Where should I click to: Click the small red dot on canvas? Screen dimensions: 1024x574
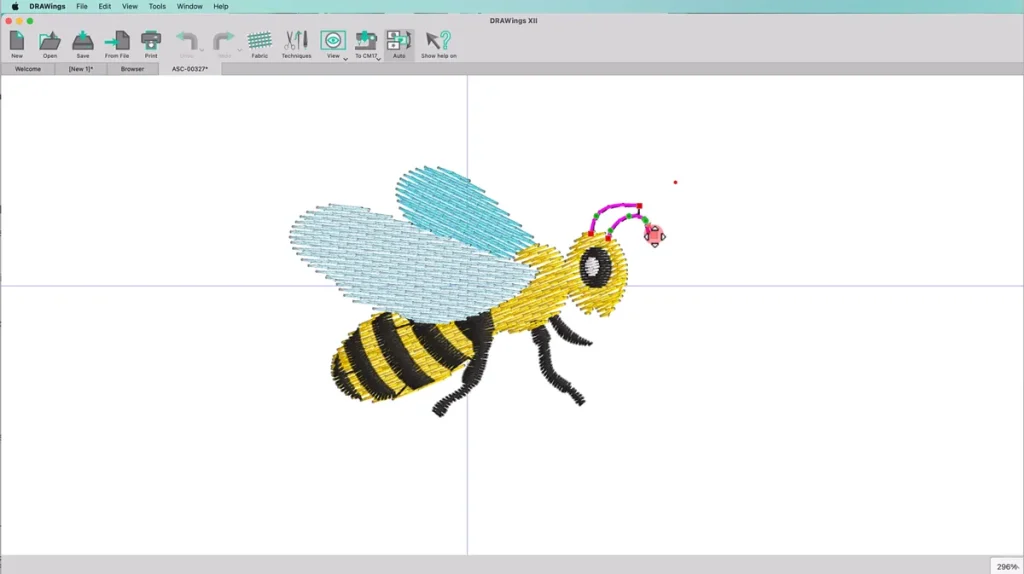[x=675, y=182]
